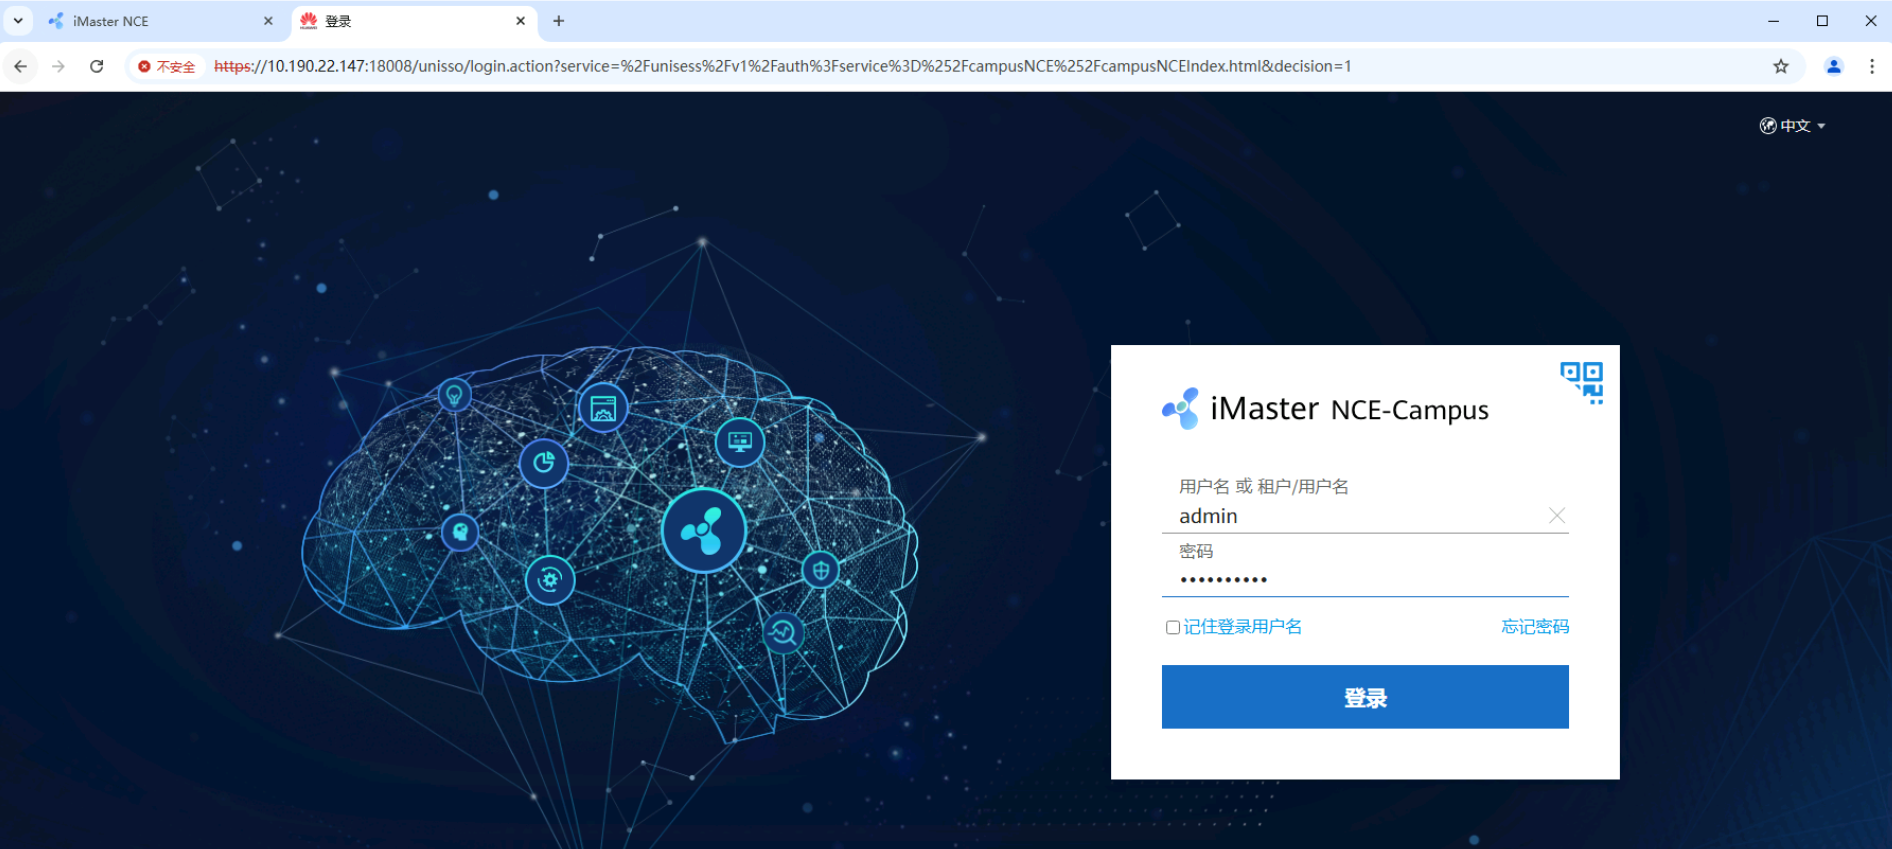The width and height of the screenshot is (1892, 849).
Task: Go back to the previous page
Action: tap(21, 66)
